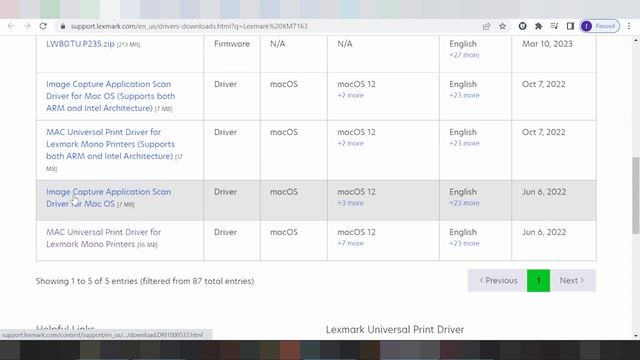Click the scrollbar down arrow

click(636, 336)
